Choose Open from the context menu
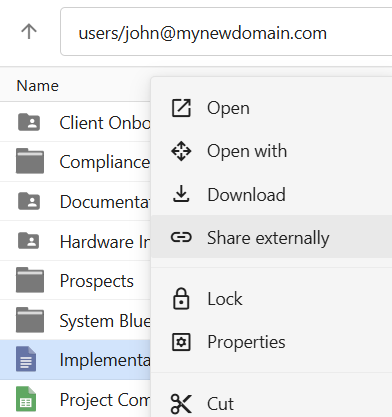Image resolution: width=392 pixels, height=417 pixels. point(271,108)
